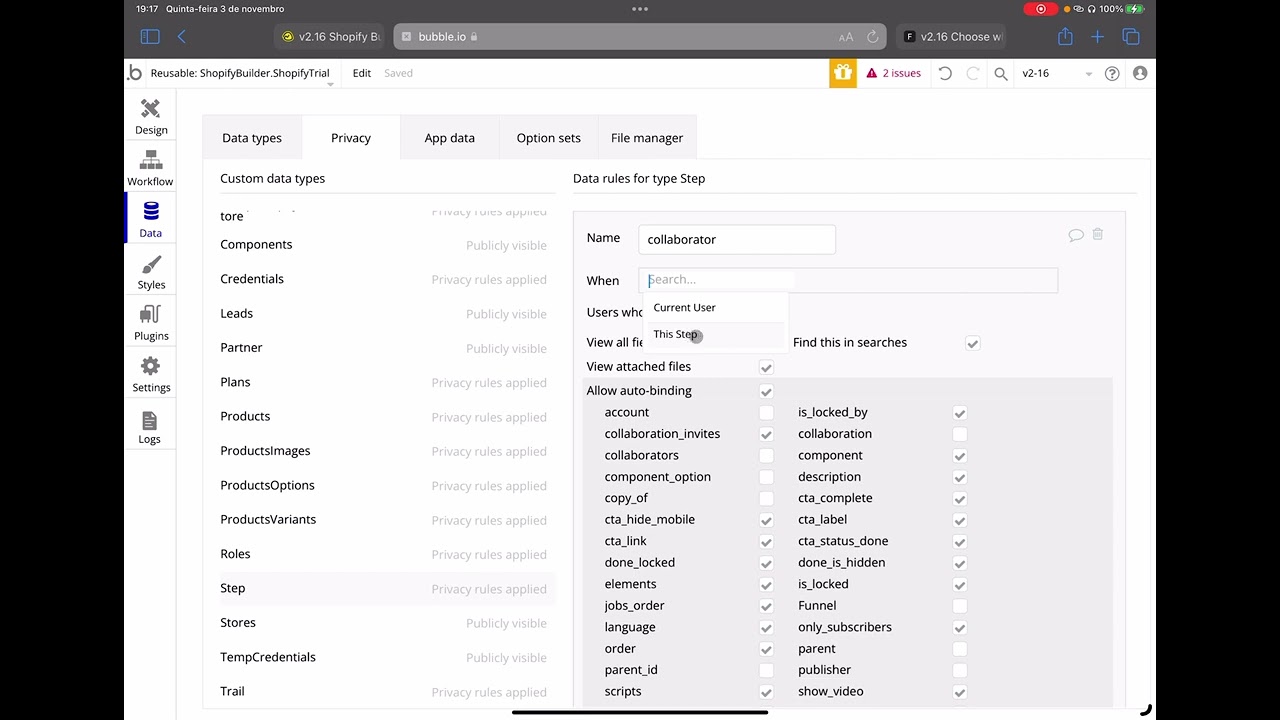This screenshot has width=1280, height=720.
Task: Open the Edit menu
Action: coord(362,73)
